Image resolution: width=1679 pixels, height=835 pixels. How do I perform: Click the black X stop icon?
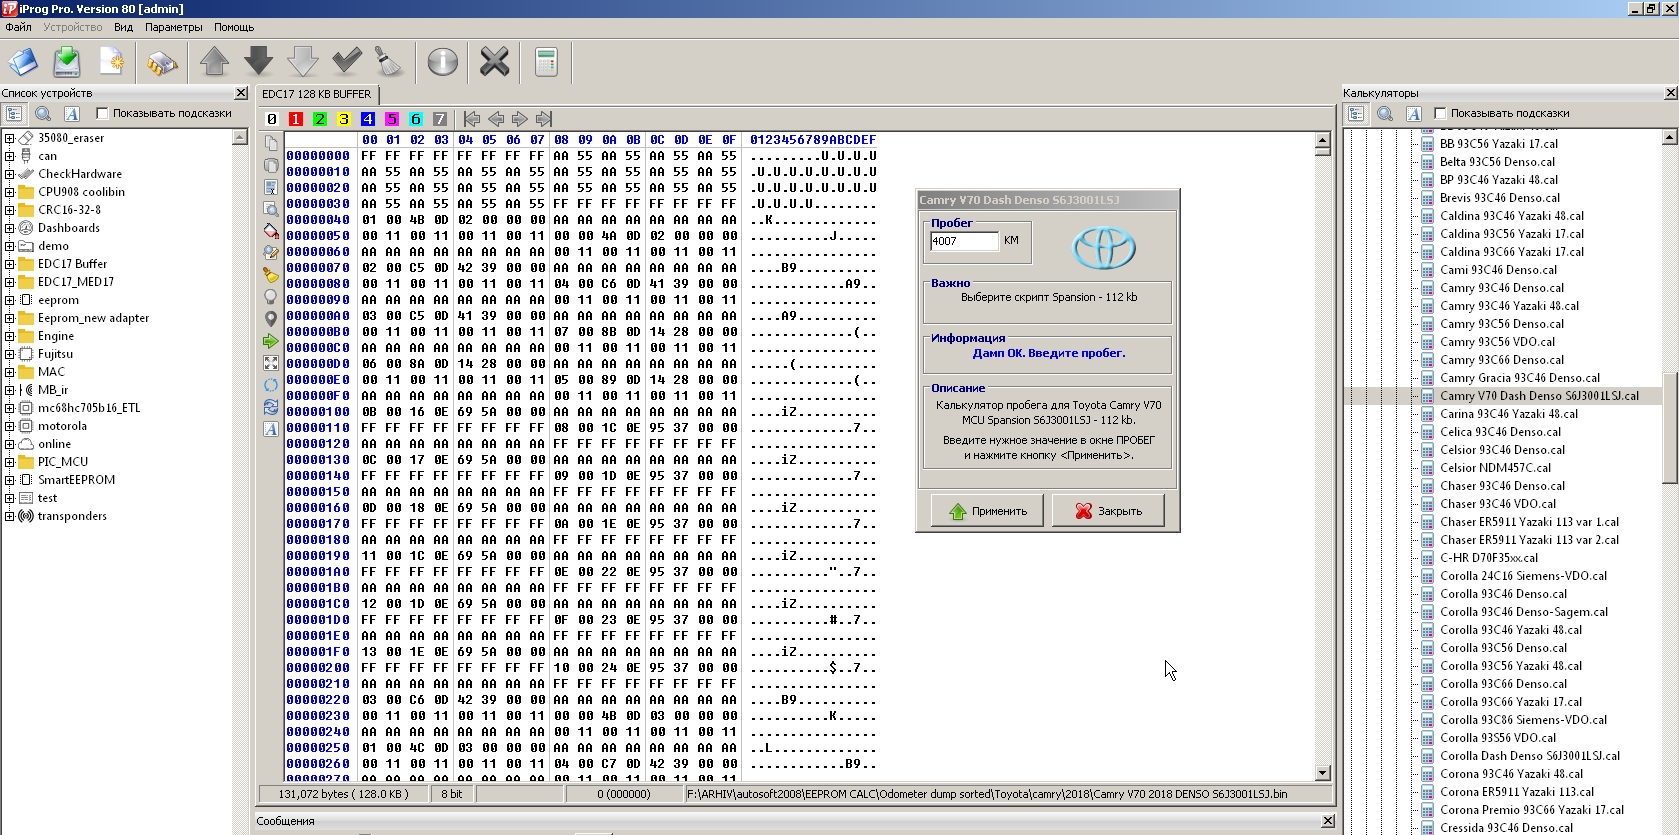[x=494, y=63]
